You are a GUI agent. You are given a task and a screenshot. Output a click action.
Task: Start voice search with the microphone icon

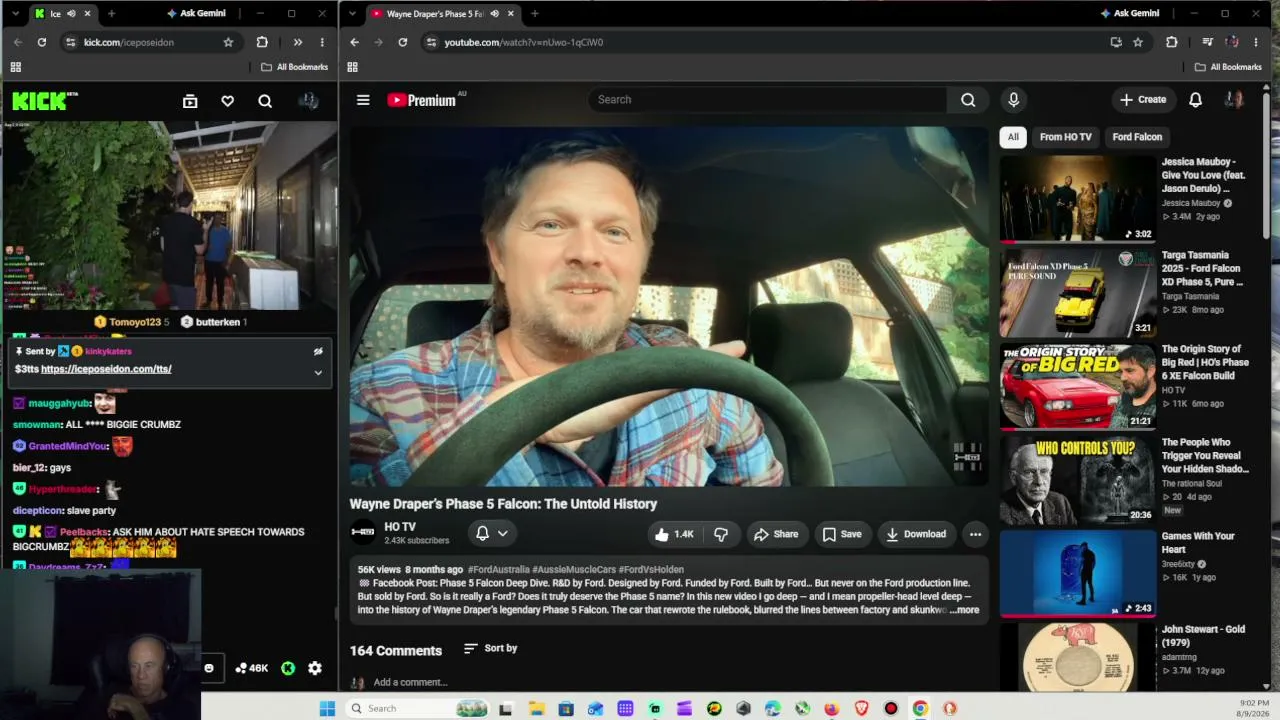(x=1013, y=100)
